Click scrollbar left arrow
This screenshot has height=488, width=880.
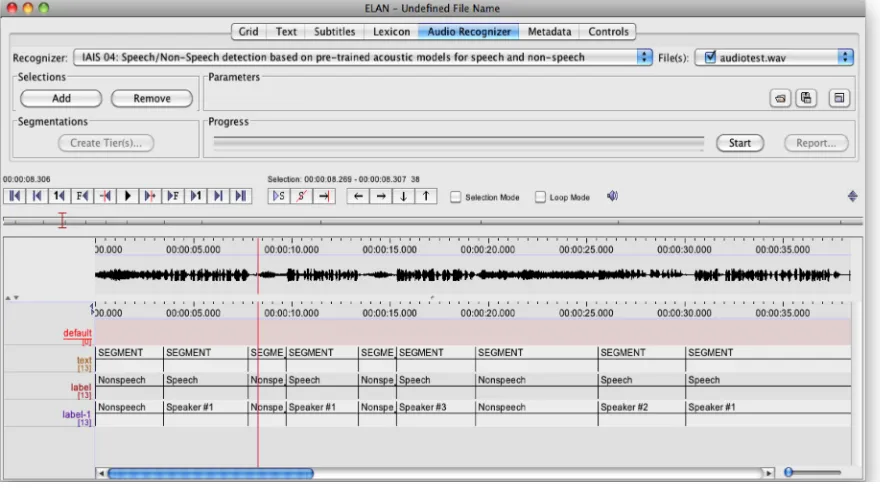(x=101, y=473)
